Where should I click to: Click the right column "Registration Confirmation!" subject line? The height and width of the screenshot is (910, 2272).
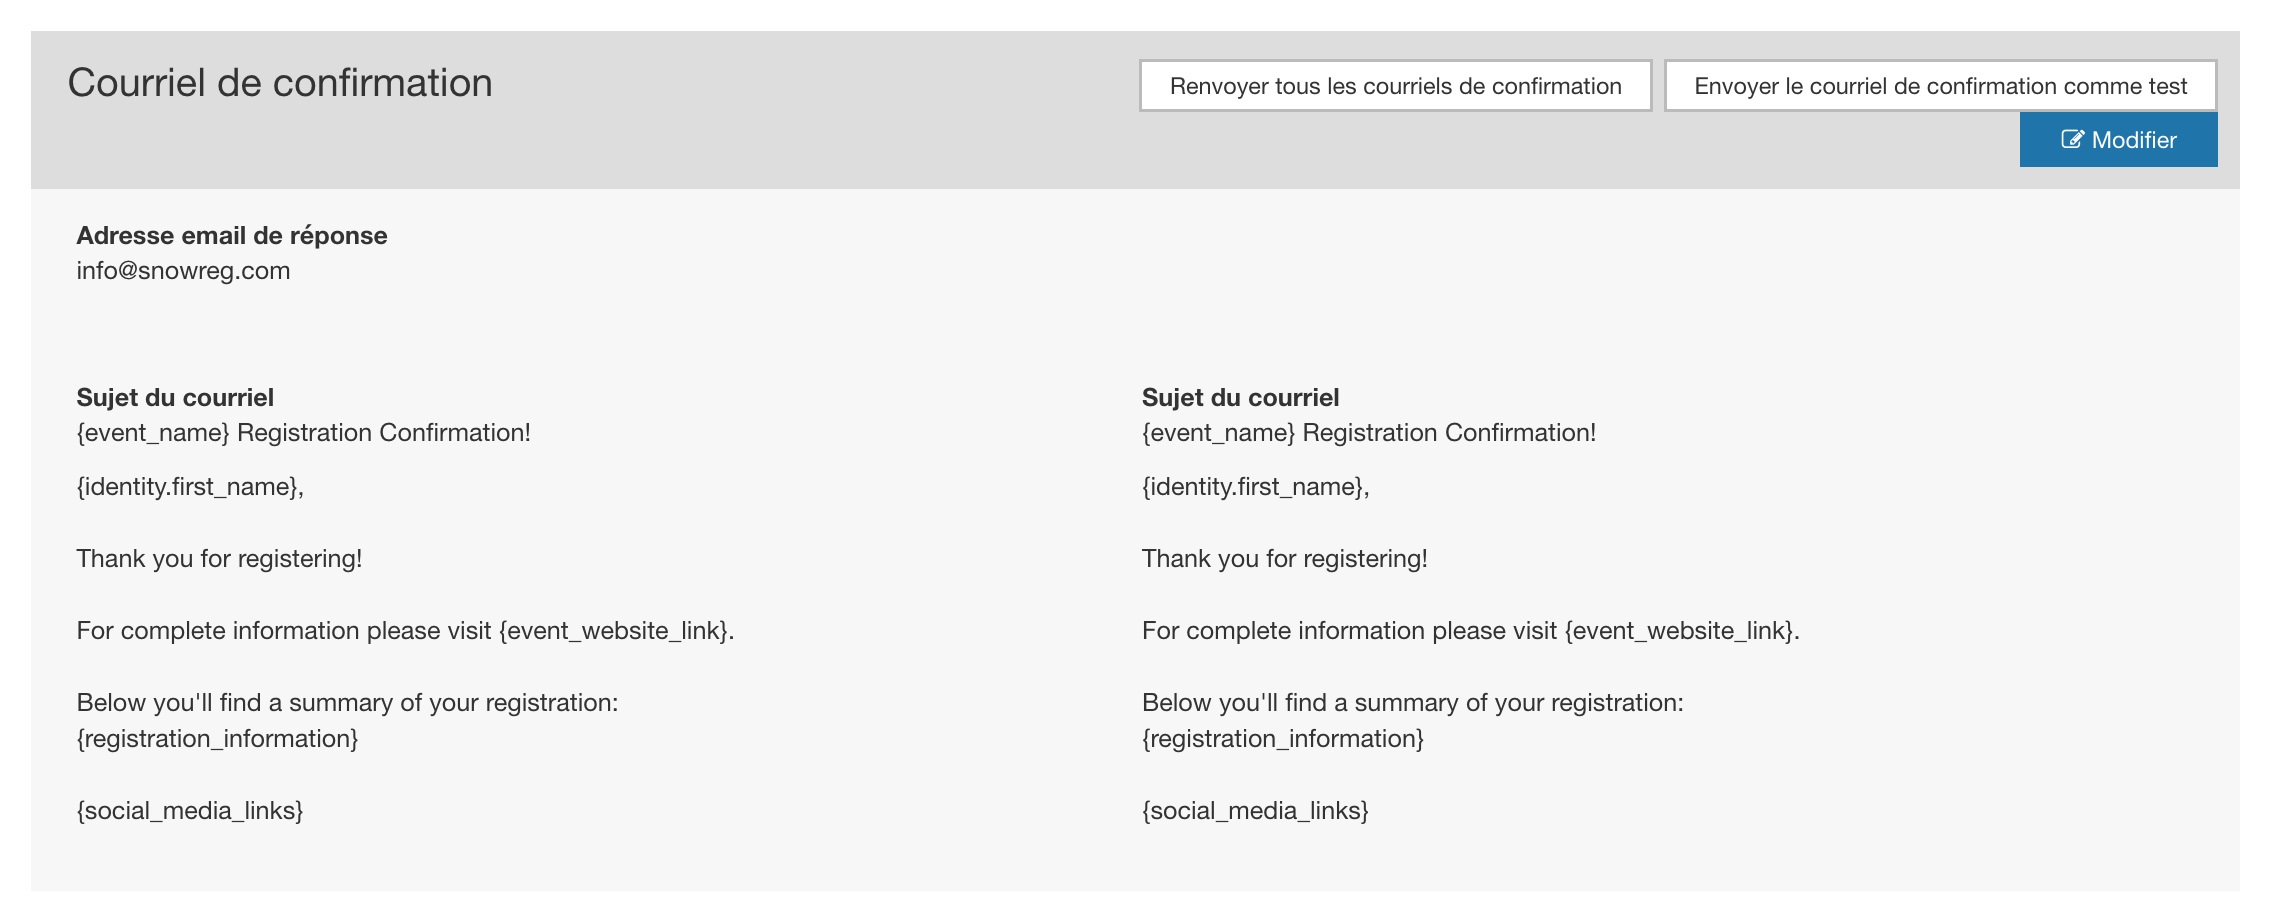point(1369,433)
